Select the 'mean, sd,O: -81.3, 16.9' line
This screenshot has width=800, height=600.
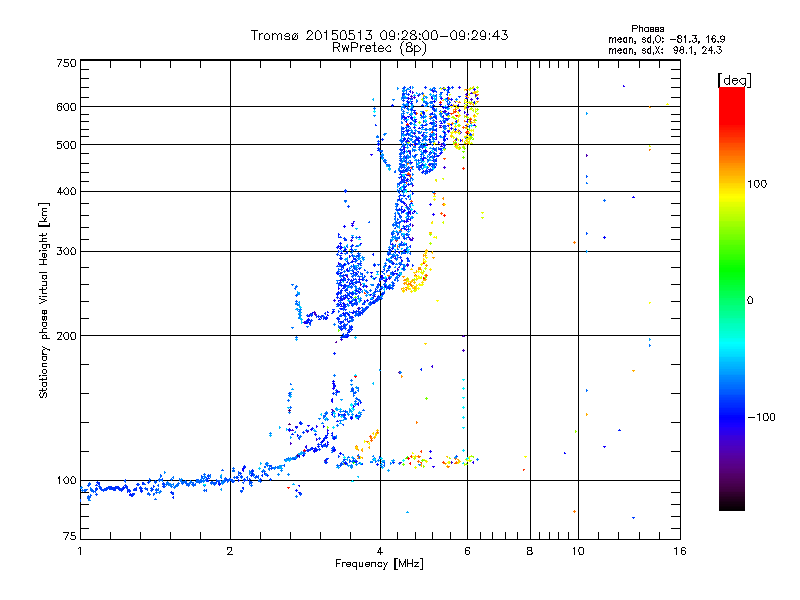tap(666, 39)
